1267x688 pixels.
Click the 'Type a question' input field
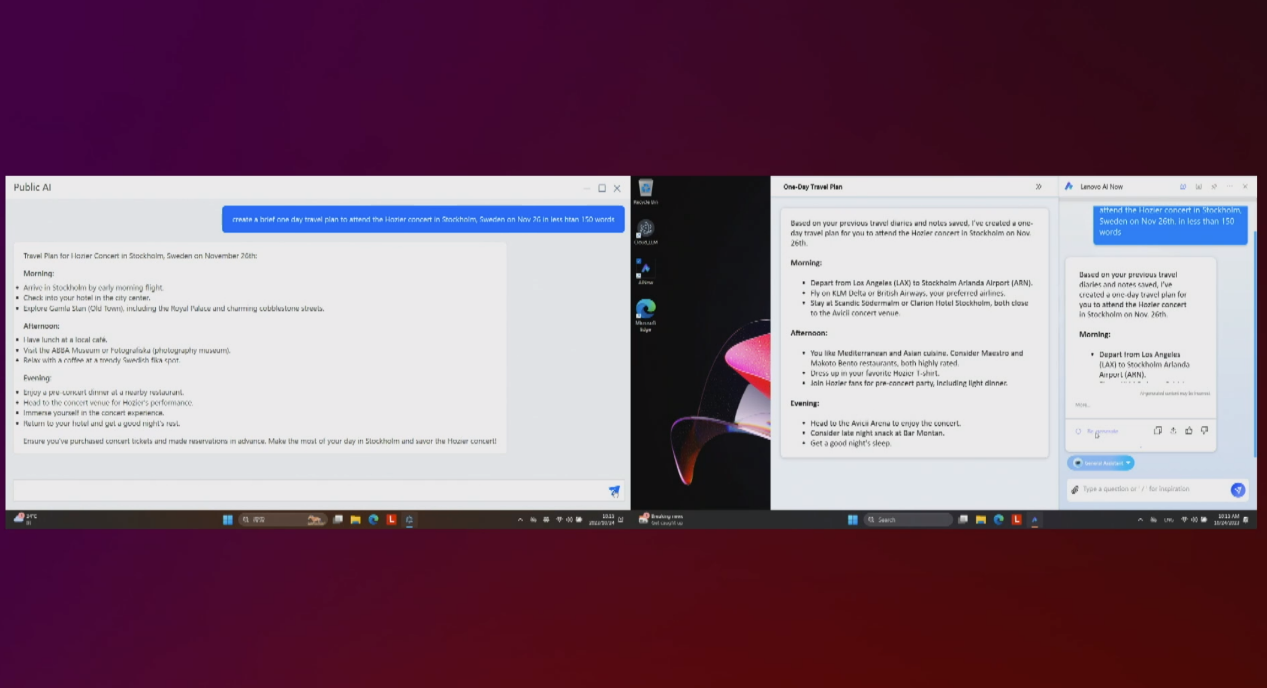pyautogui.click(x=1150, y=490)
